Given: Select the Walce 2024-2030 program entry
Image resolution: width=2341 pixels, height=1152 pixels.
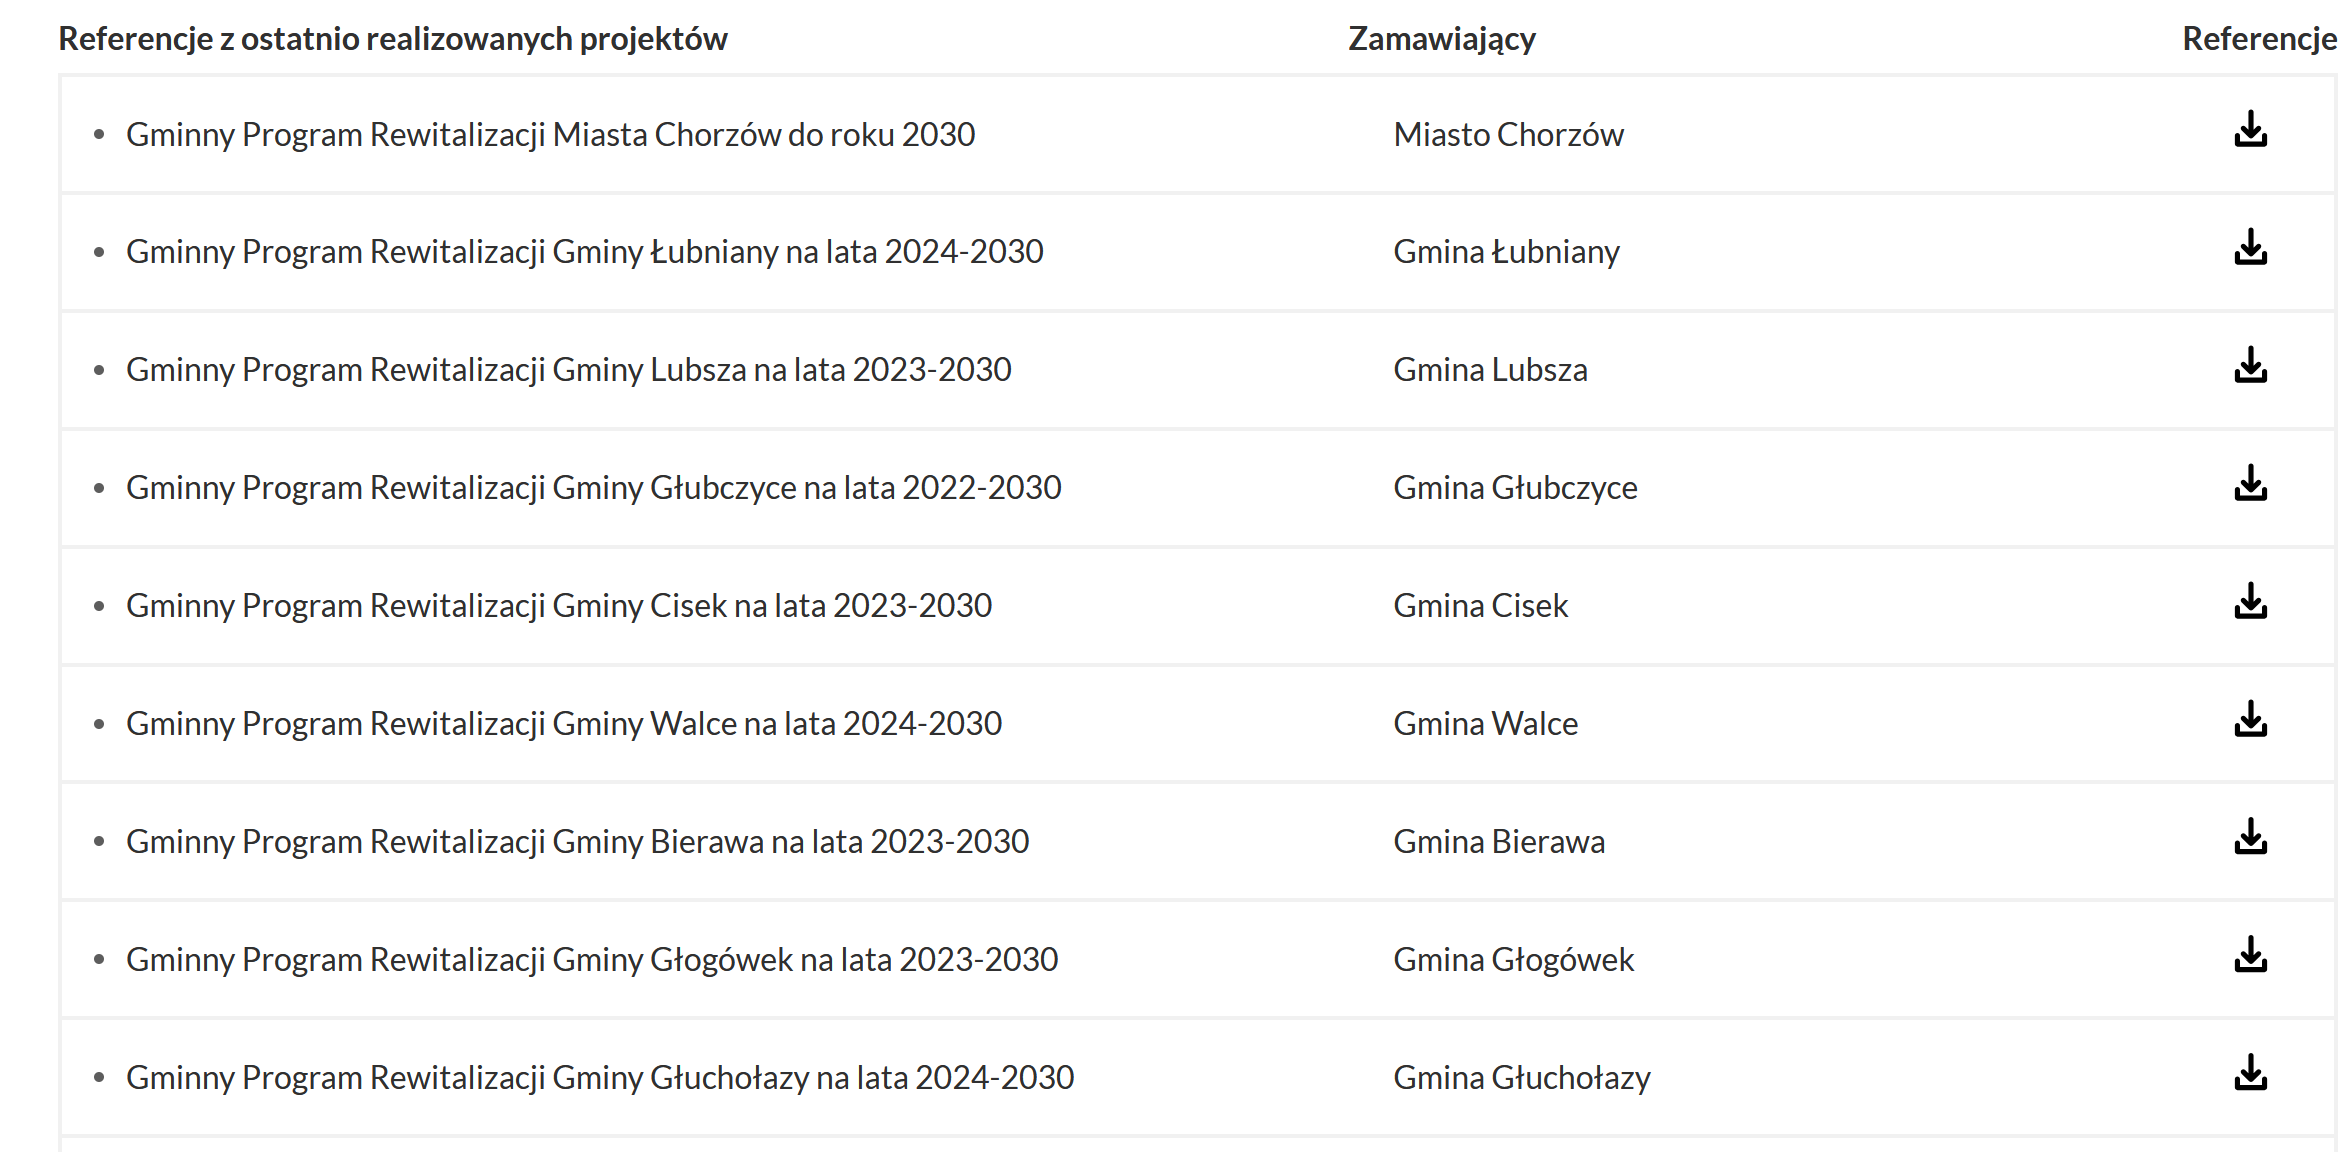Looking at the screenshot, I should [563, 724].
